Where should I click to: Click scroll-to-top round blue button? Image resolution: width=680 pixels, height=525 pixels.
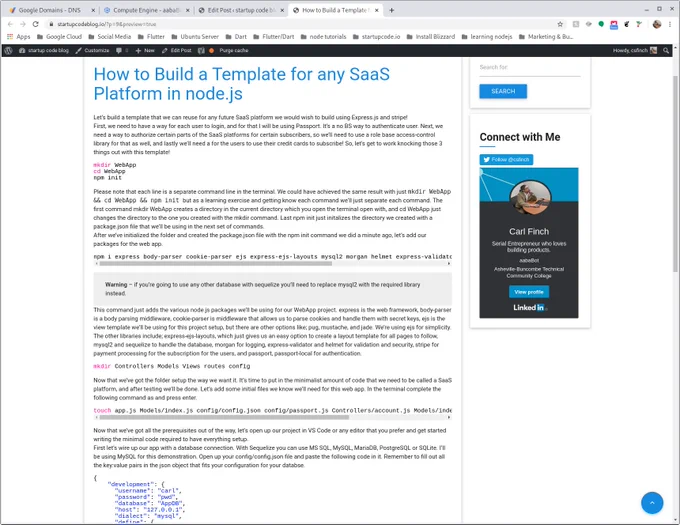click(x=652, y=502)
